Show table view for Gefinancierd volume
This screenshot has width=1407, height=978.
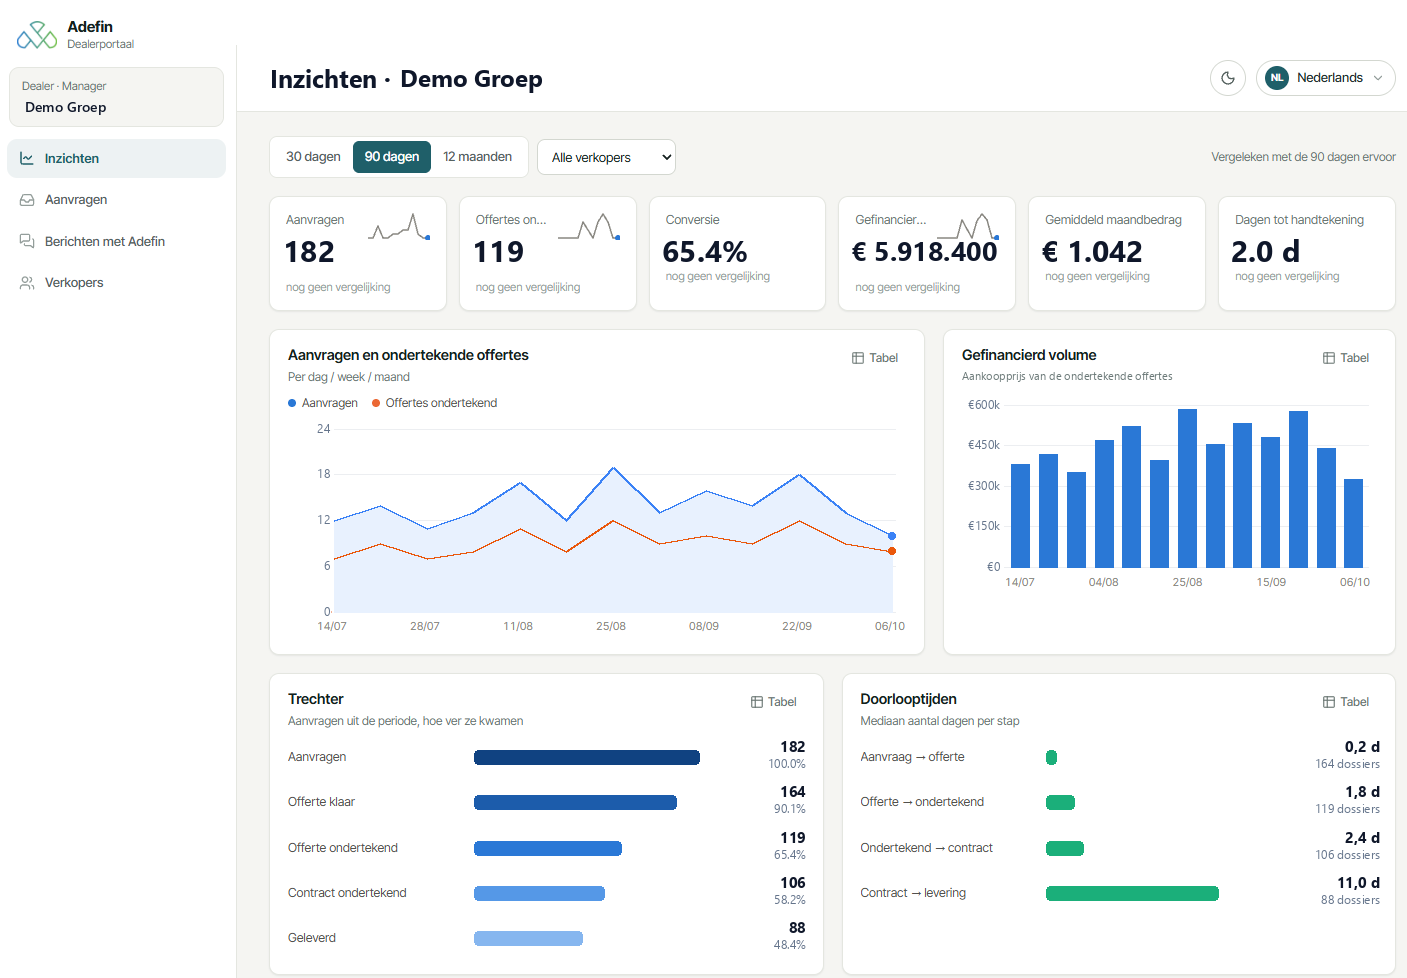coord(1346,358)
